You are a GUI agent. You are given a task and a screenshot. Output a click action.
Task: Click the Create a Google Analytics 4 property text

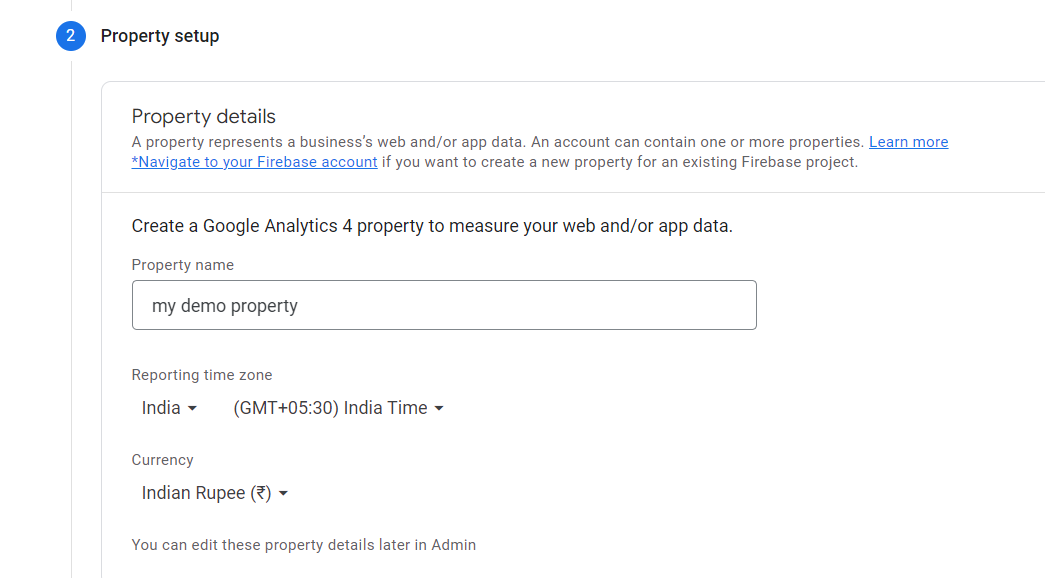tap(432, 226)
